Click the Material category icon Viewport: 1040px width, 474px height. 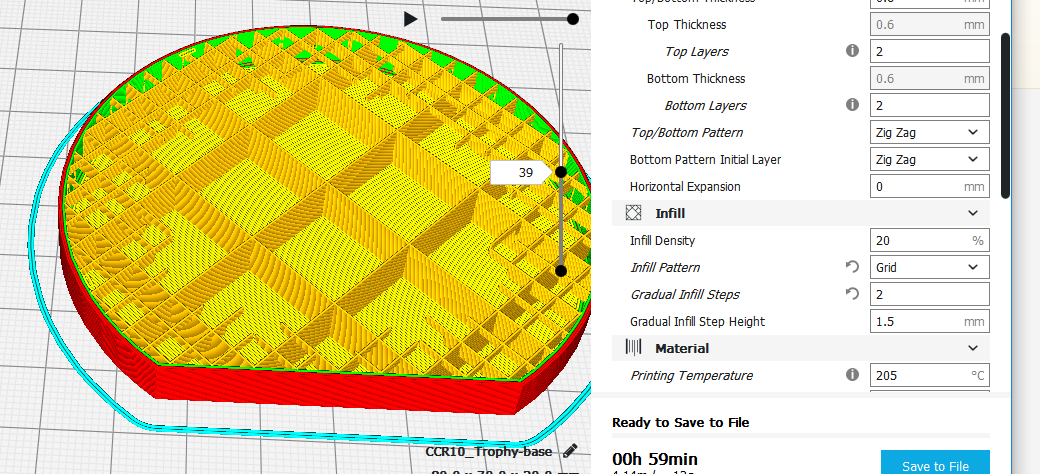click(x=633, y=348)
